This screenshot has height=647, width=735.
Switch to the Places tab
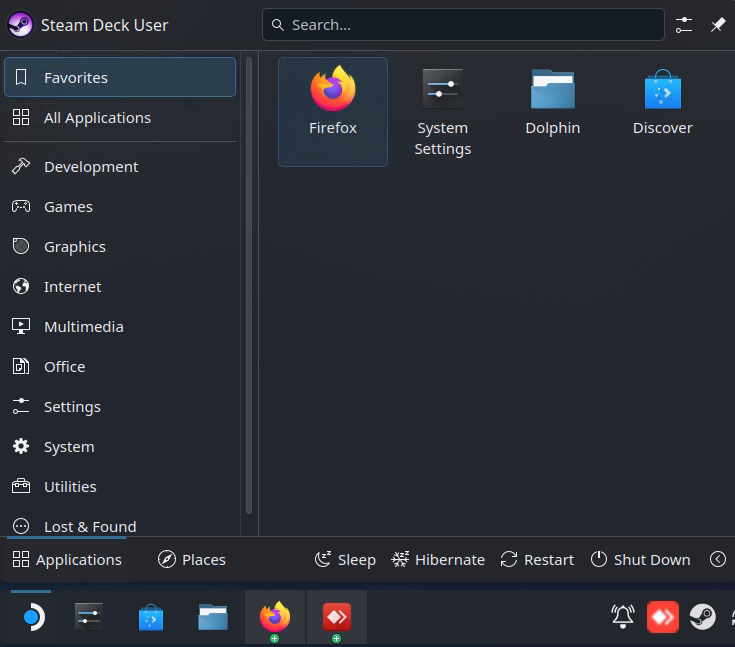(191, 560)
